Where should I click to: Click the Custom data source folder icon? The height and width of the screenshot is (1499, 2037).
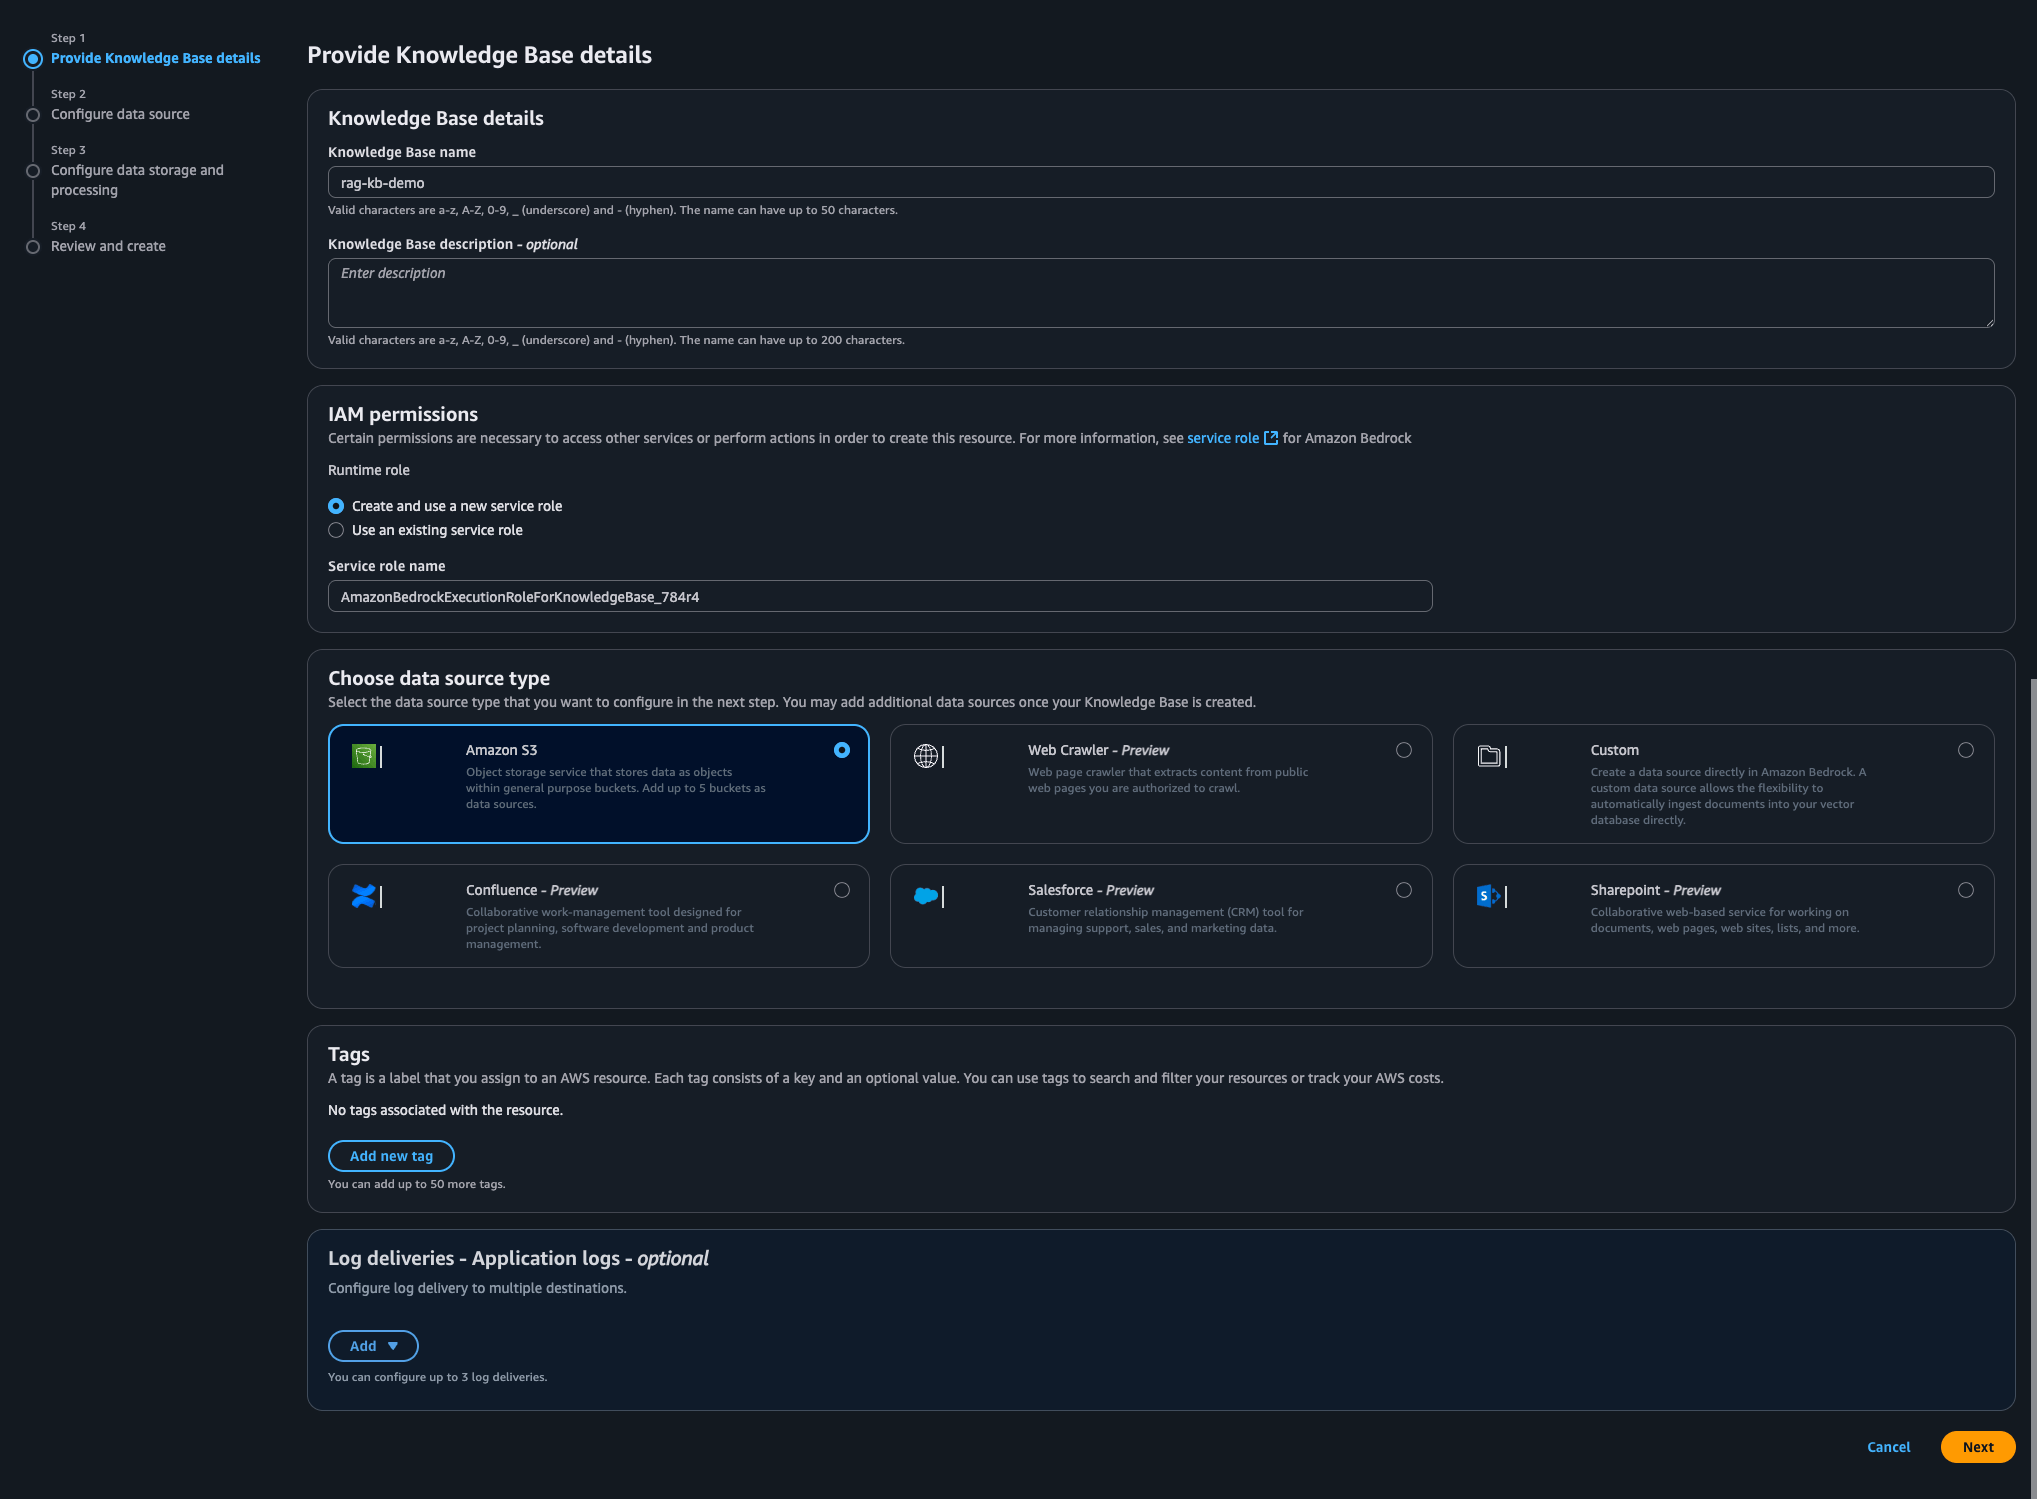[x=1491, y=756]
